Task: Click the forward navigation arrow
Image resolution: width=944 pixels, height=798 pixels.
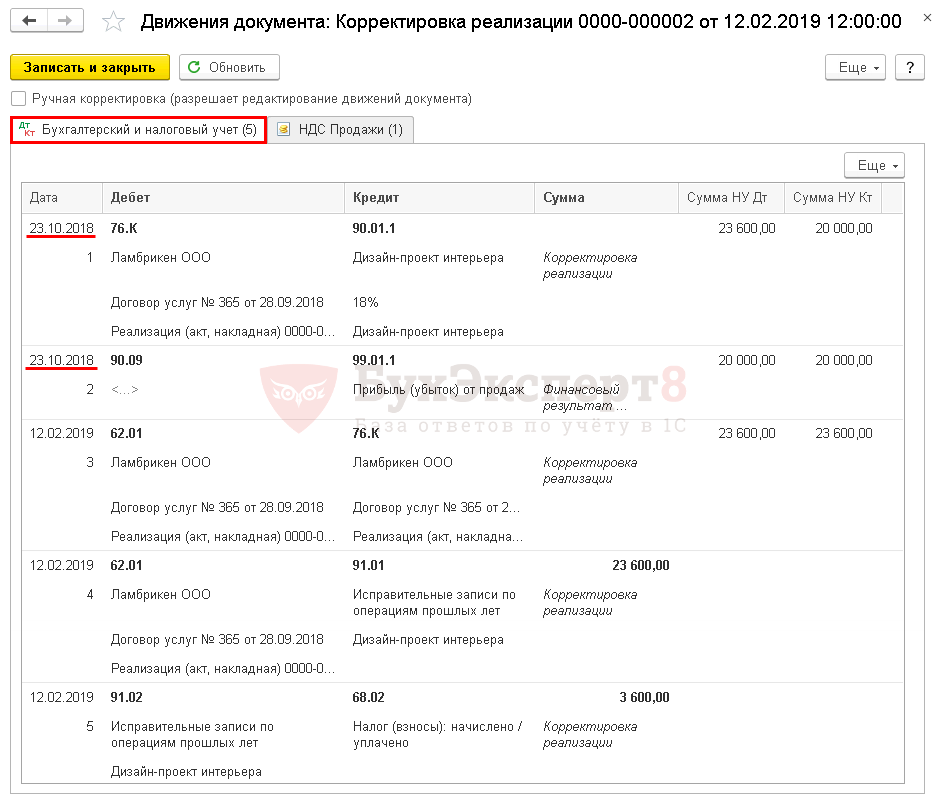Action: [x=65, y=21]
